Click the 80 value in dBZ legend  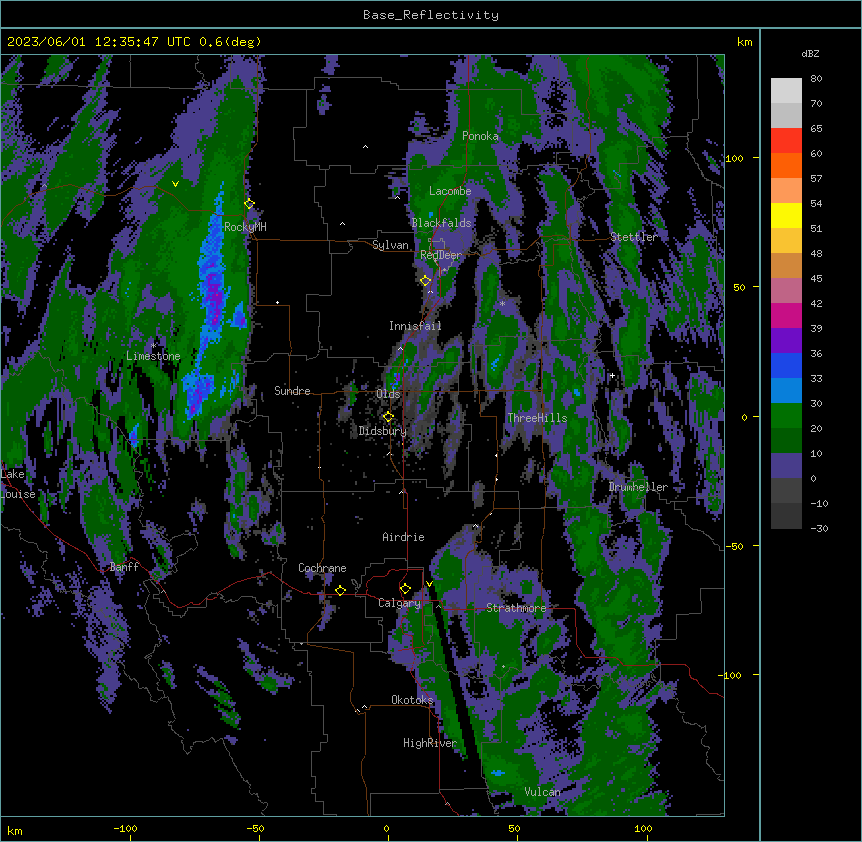pos(816,79)
